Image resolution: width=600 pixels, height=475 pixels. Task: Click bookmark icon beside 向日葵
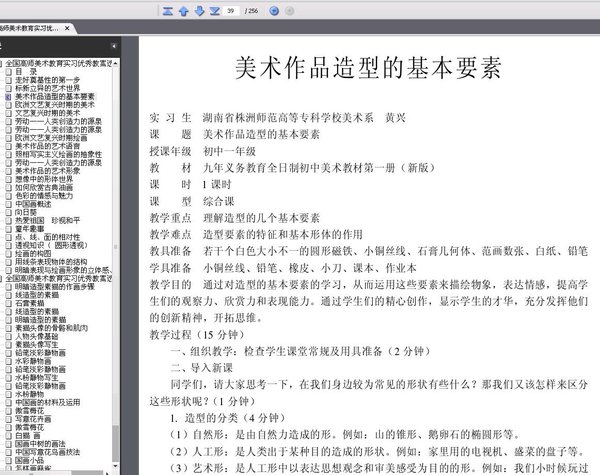coord(8,212)
